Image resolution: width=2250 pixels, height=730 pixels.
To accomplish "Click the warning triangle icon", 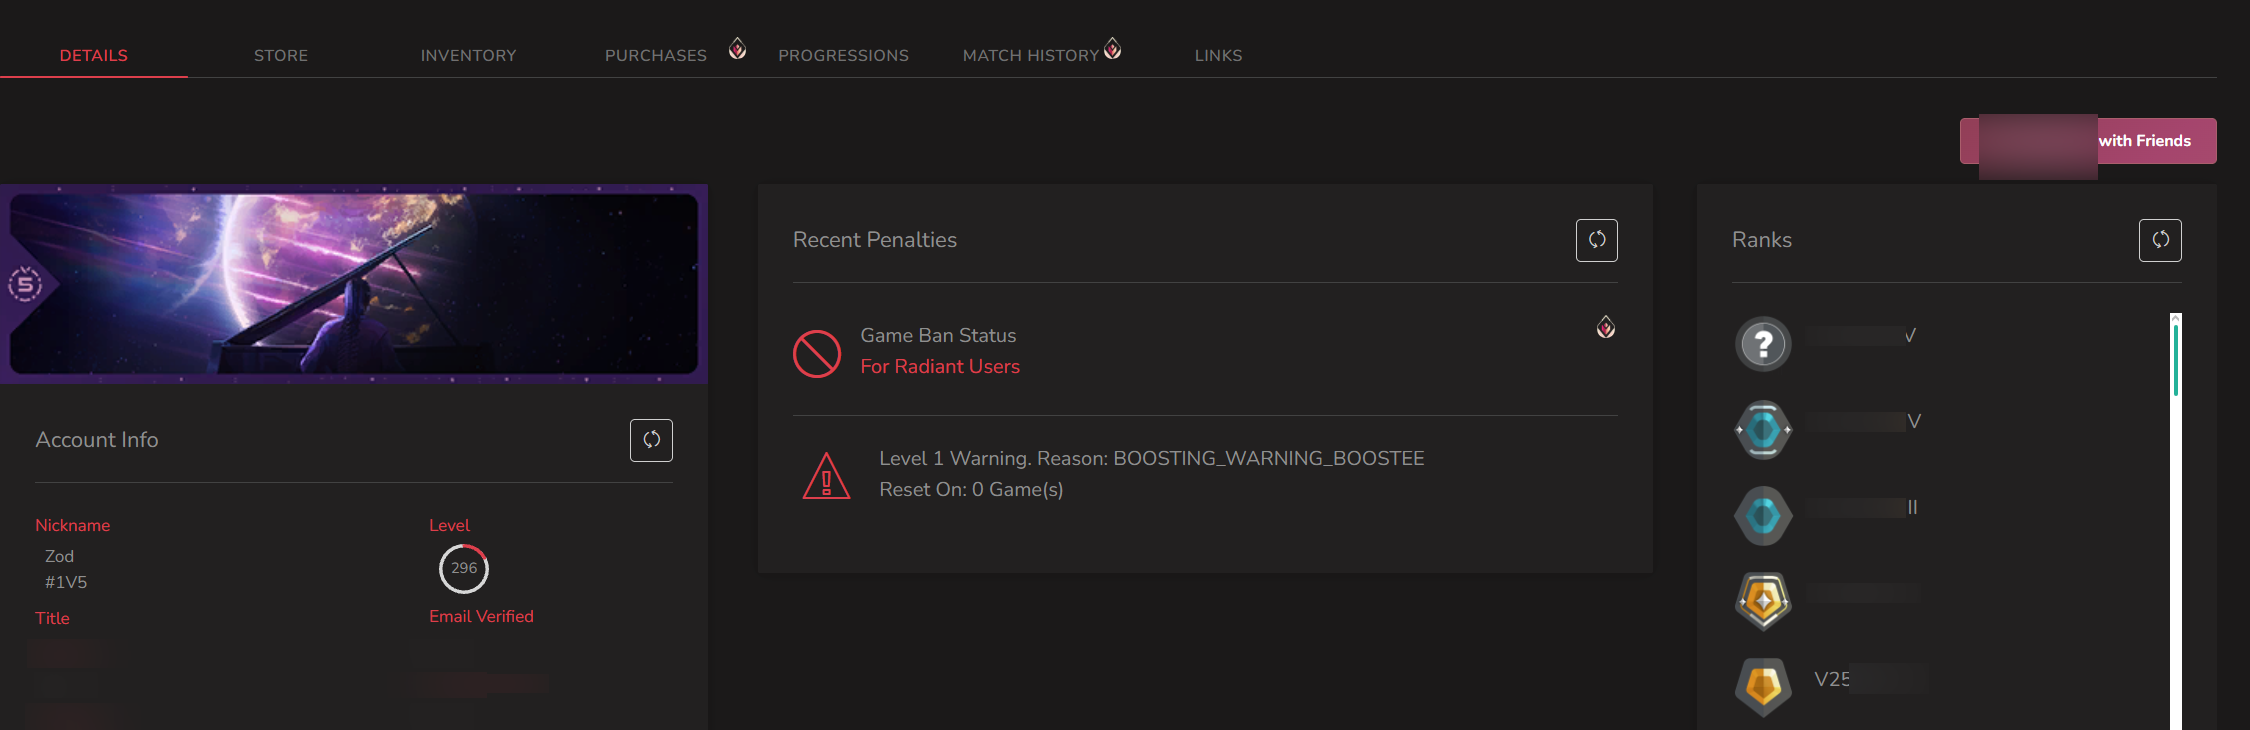I will (x=826, y=476).
